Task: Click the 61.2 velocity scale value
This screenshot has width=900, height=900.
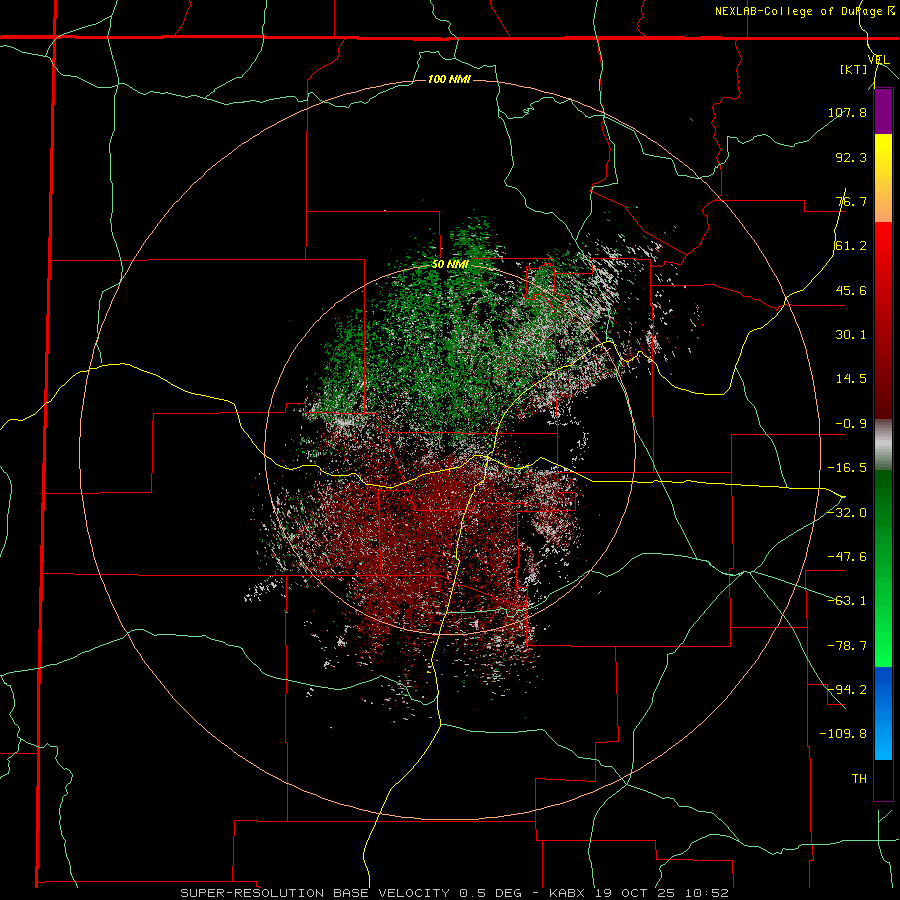Action: pos(851,246)
